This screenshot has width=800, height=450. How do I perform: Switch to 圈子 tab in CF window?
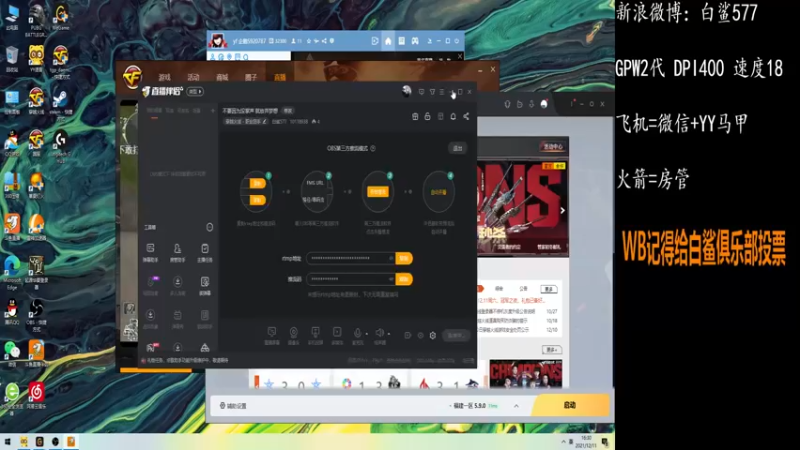coord(251,78)
